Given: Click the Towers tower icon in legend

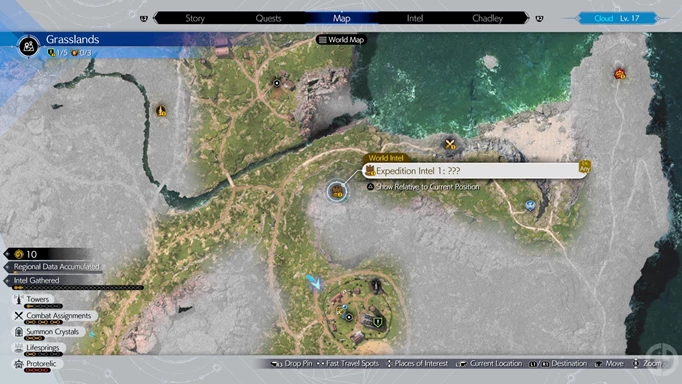Looking at the screenshot, I should pyautogui.click(x=18, y=299).
